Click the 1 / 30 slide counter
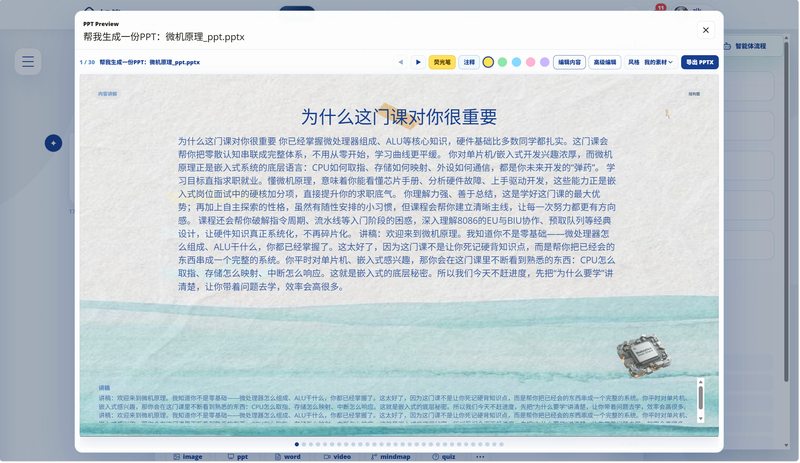This screenshot has width=800, height=463. (87, 62)
